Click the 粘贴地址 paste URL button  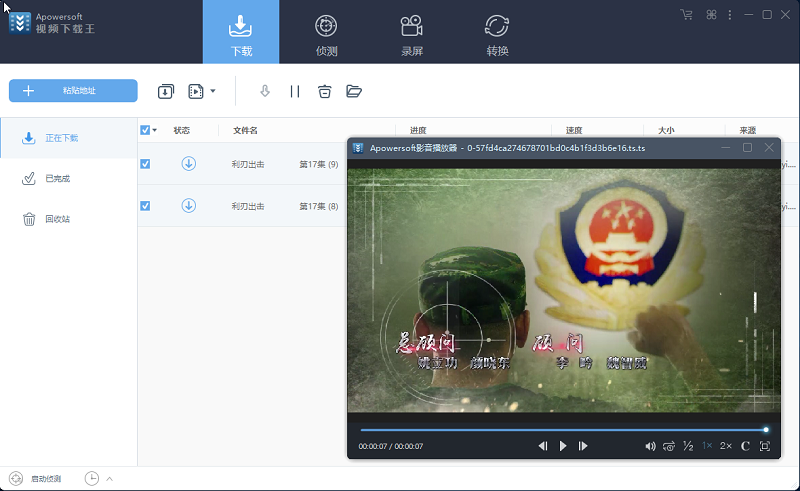[73, 90]
